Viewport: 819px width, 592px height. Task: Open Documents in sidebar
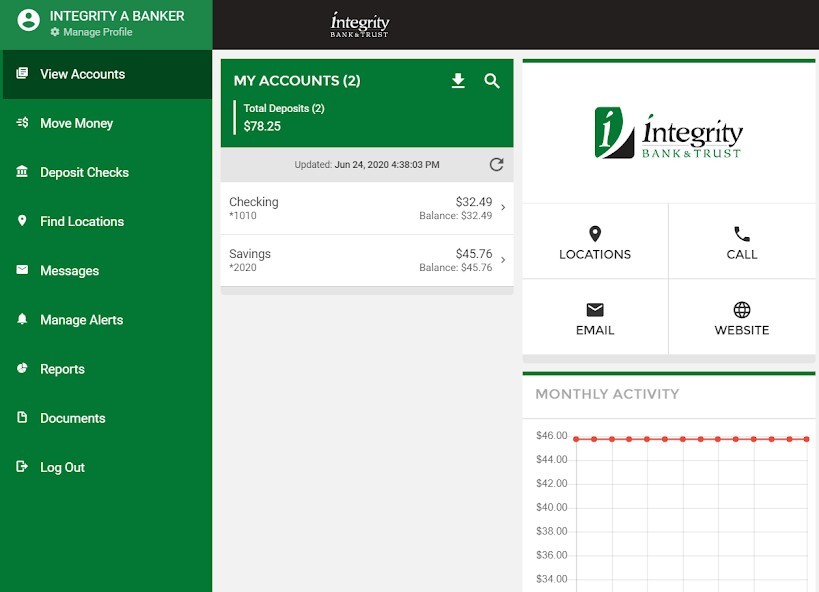click(107, 418)
